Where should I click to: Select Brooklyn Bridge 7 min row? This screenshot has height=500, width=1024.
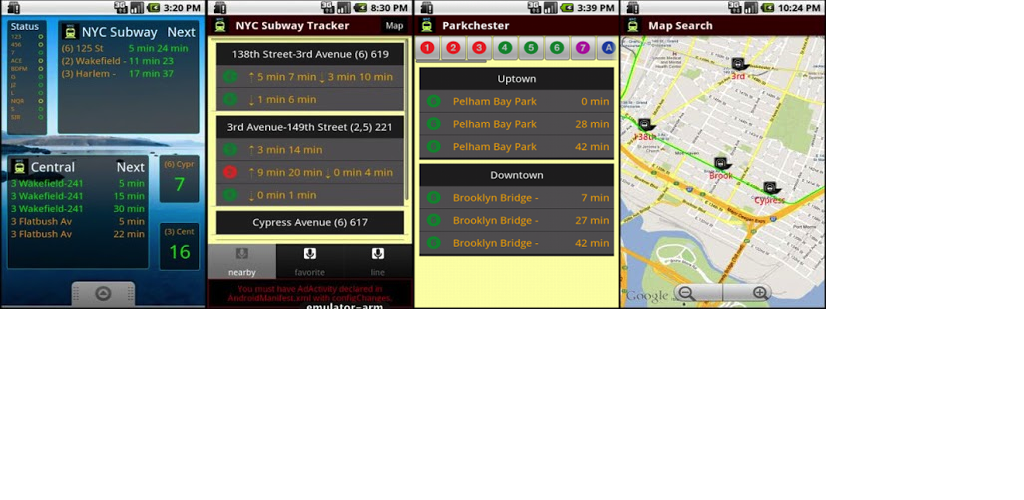click(x=517, y=198)
